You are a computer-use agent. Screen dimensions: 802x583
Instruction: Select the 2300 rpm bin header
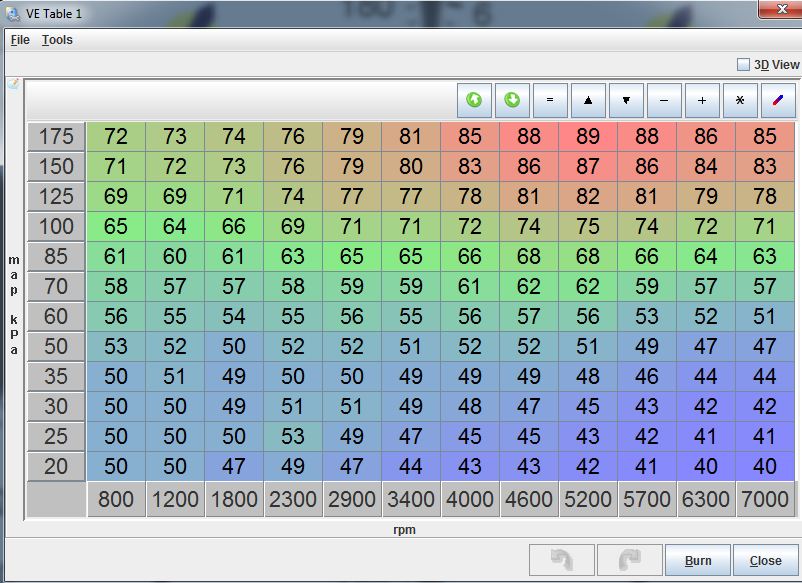tap(293, 499)
